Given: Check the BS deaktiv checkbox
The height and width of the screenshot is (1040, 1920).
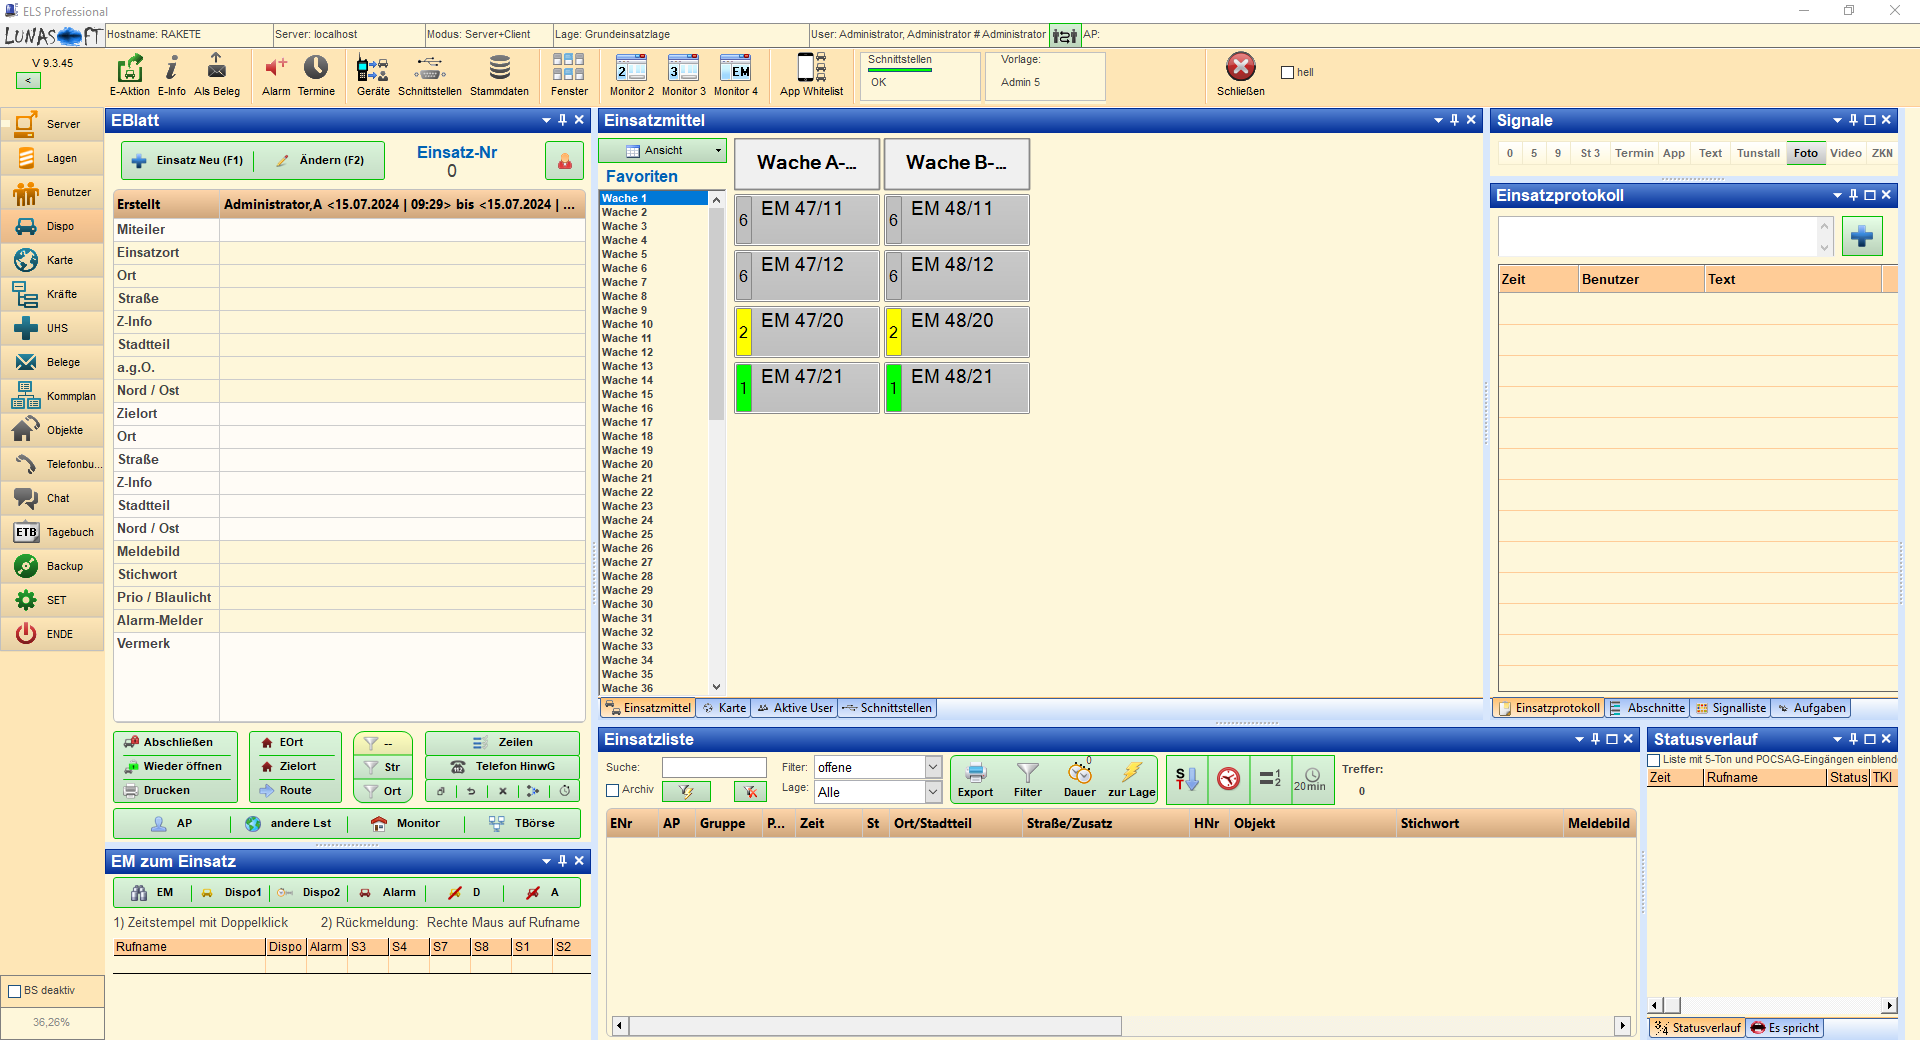Looking at the screenshot, I should [x=15, y=991].
